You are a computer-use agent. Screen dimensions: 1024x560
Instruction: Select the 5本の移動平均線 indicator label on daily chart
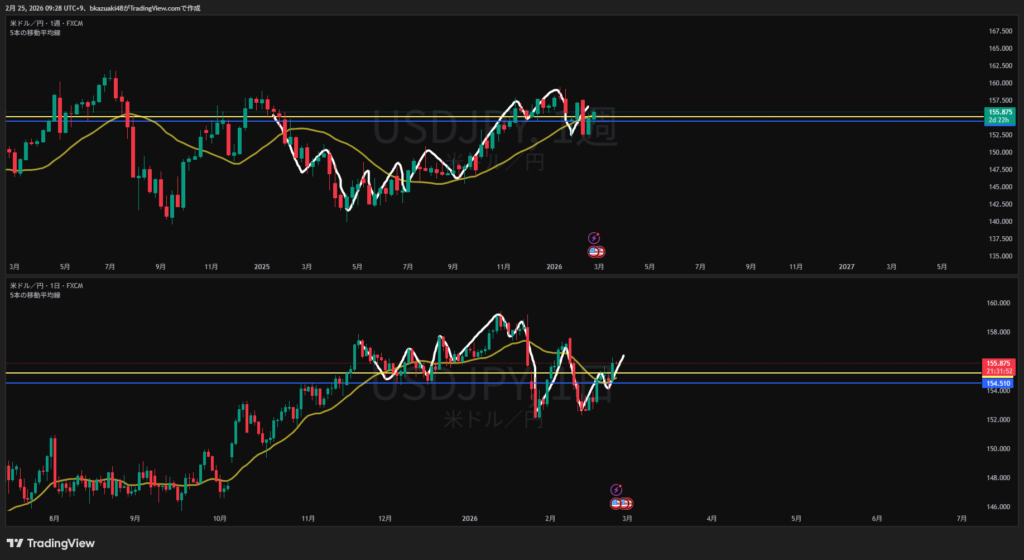pyautogui.click(x=32, y=295)
